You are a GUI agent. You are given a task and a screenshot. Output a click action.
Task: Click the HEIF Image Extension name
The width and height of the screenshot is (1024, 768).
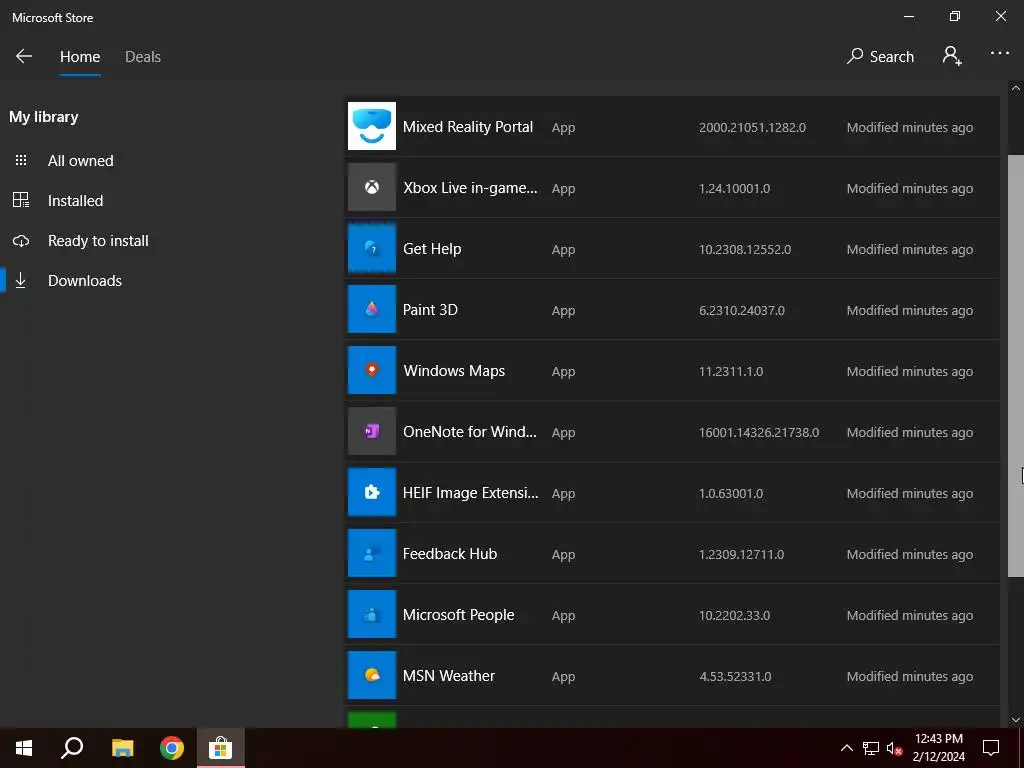point(471,493)
